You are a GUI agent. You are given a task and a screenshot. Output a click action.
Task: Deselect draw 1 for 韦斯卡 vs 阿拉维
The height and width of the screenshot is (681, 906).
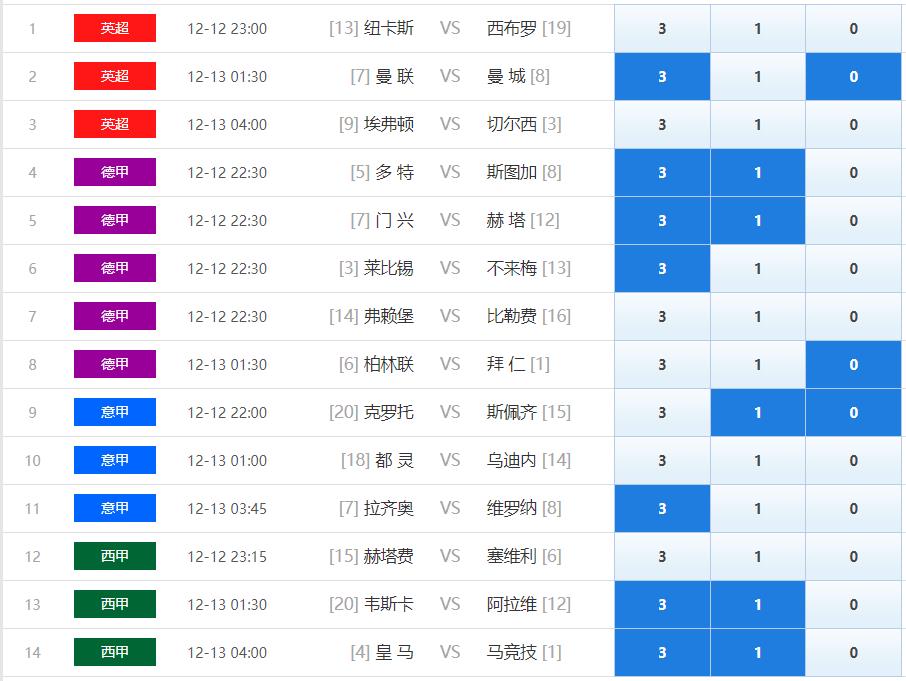click(758, 604)
